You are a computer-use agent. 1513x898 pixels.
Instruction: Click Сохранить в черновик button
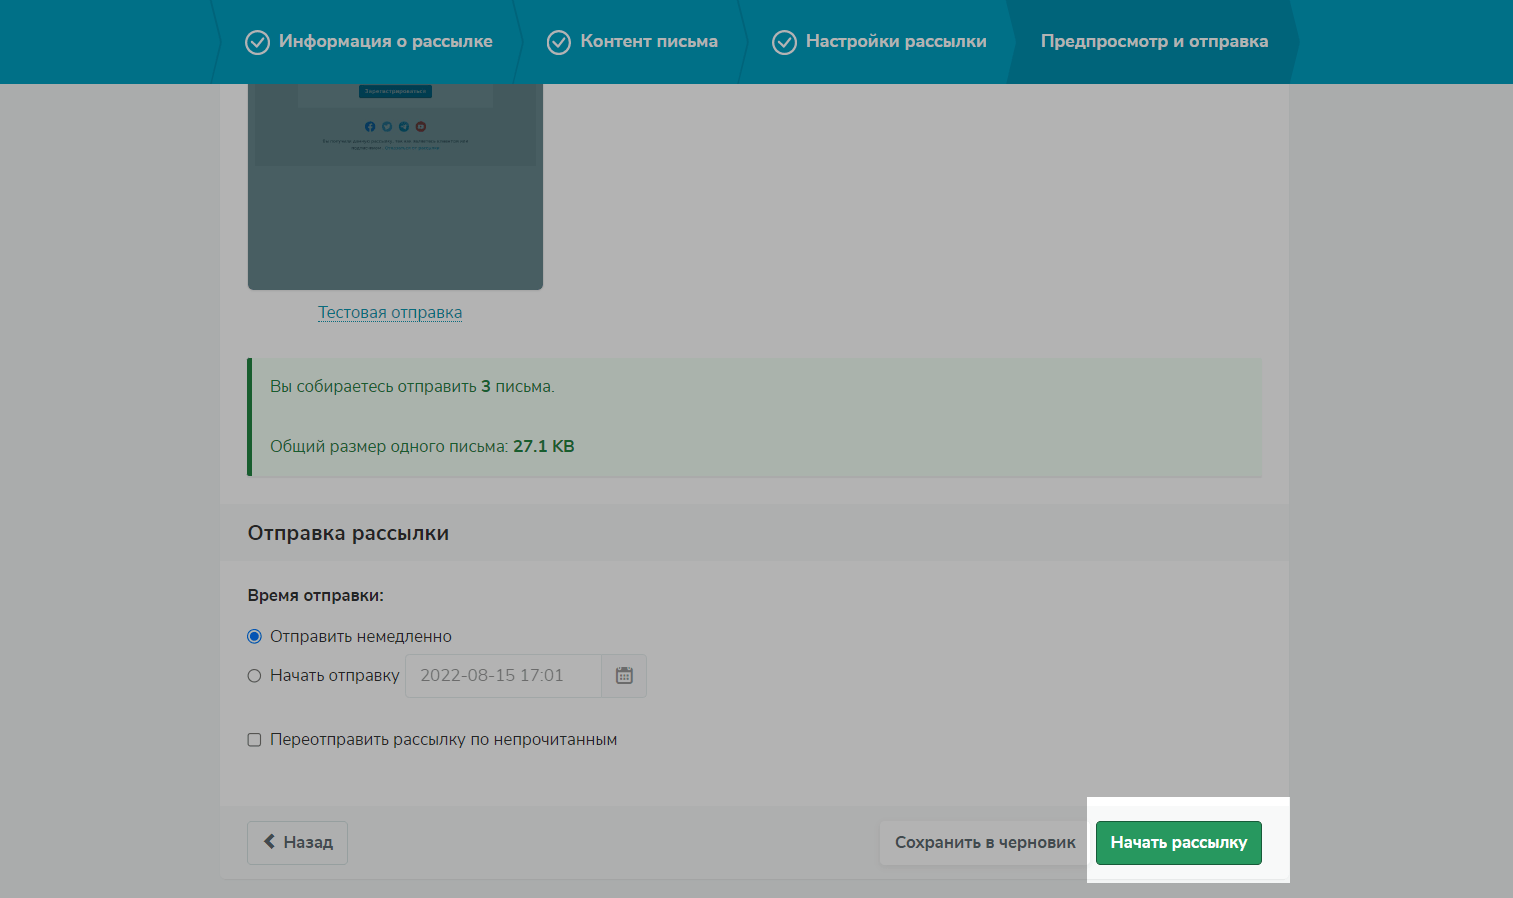[984, 843]
